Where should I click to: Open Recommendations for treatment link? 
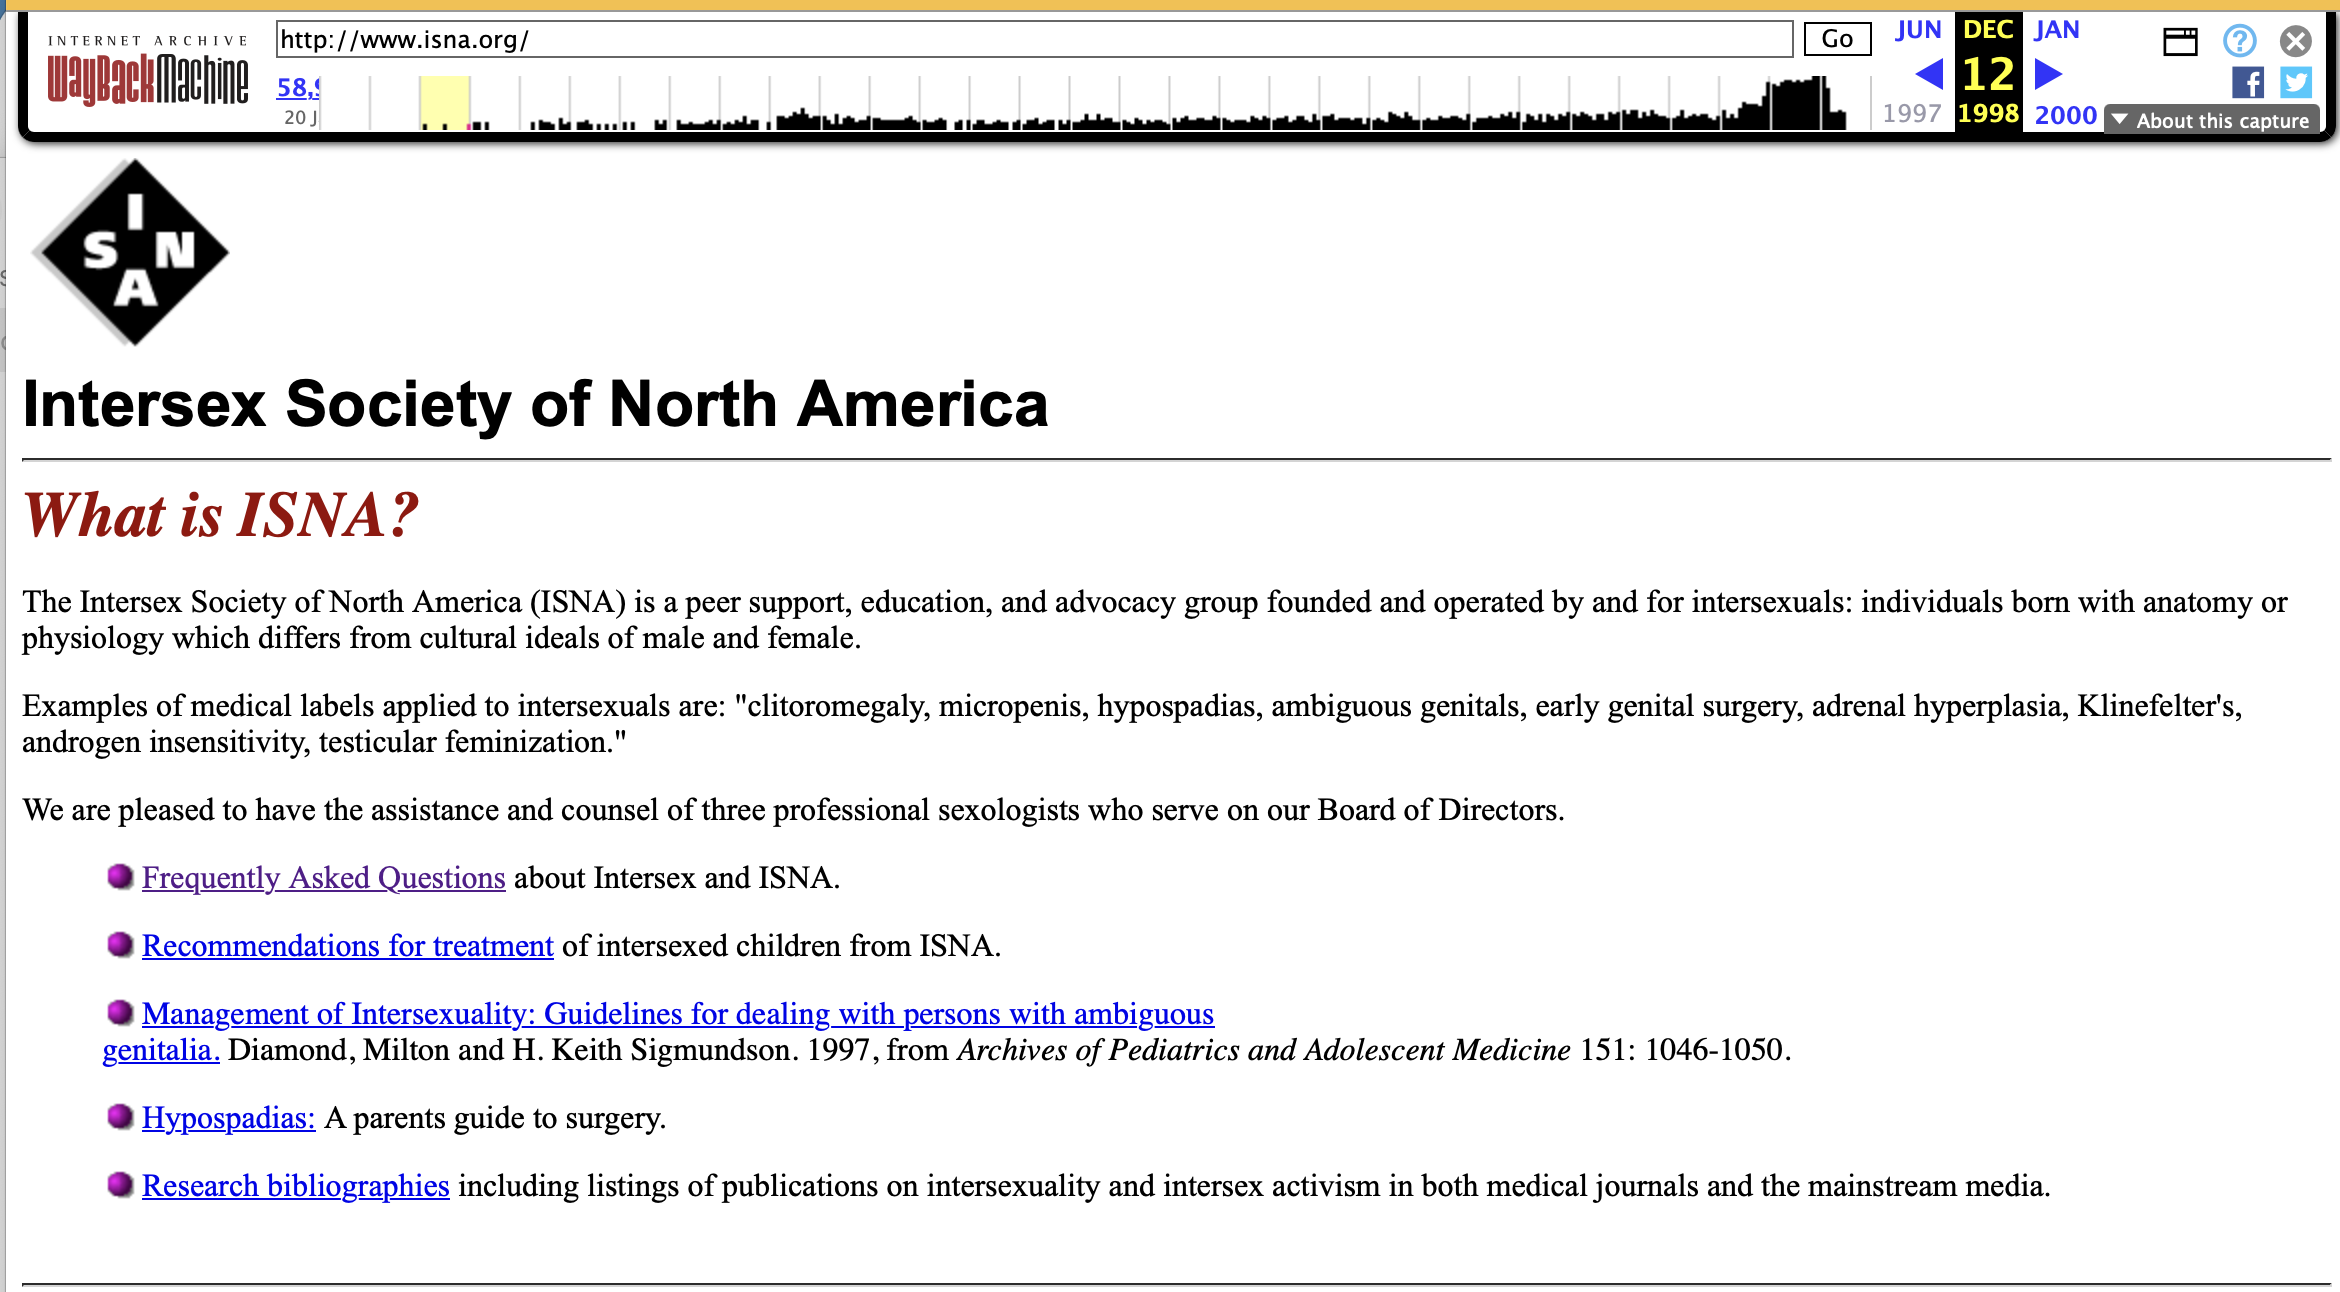pos(348,946)
